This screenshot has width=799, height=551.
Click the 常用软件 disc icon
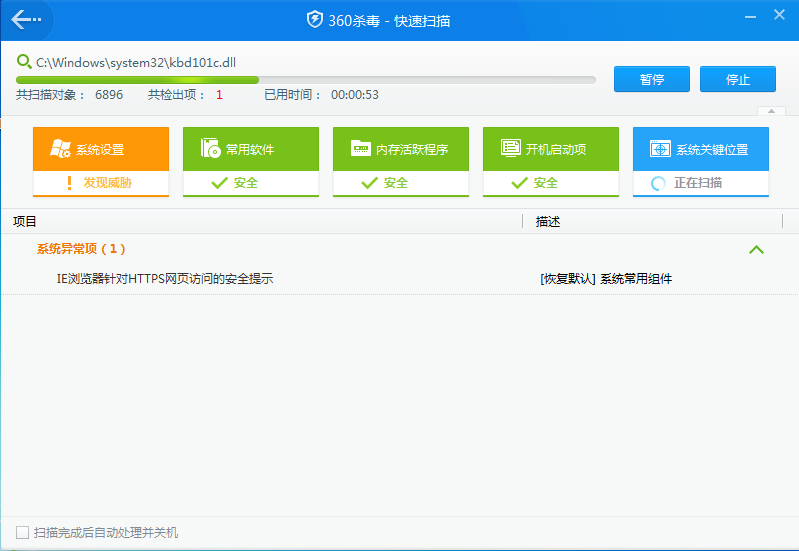[x=210, y=149]
